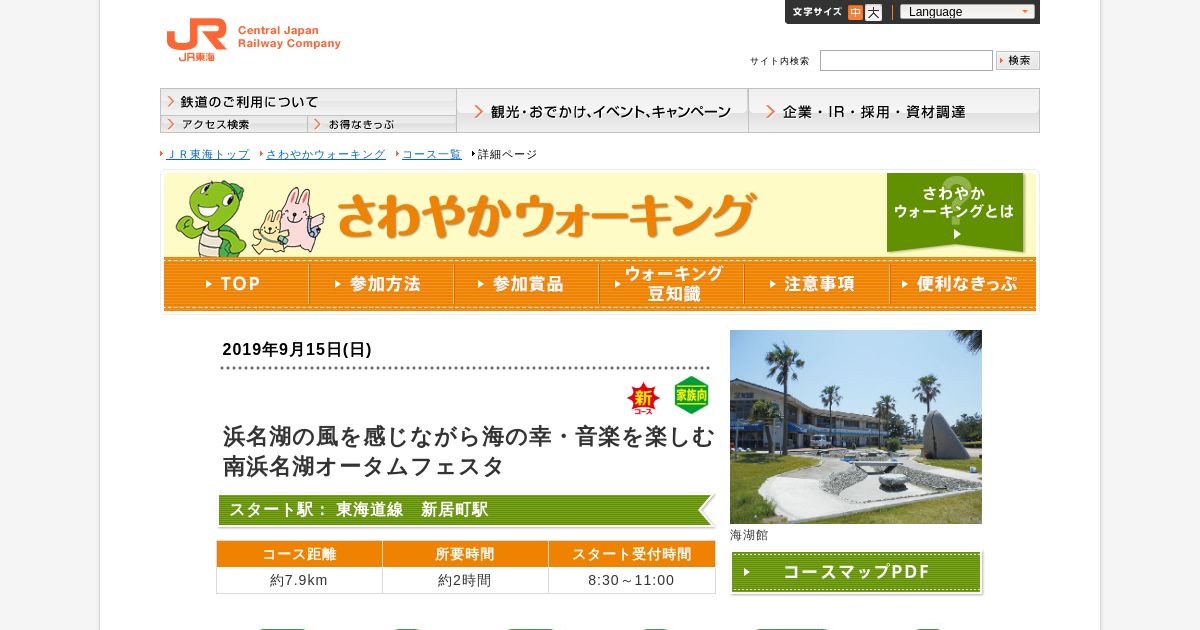The height and width of the screenshot is (630, 1200).
Task: Set text size to 中 (medium)
Action: point(855,12)
